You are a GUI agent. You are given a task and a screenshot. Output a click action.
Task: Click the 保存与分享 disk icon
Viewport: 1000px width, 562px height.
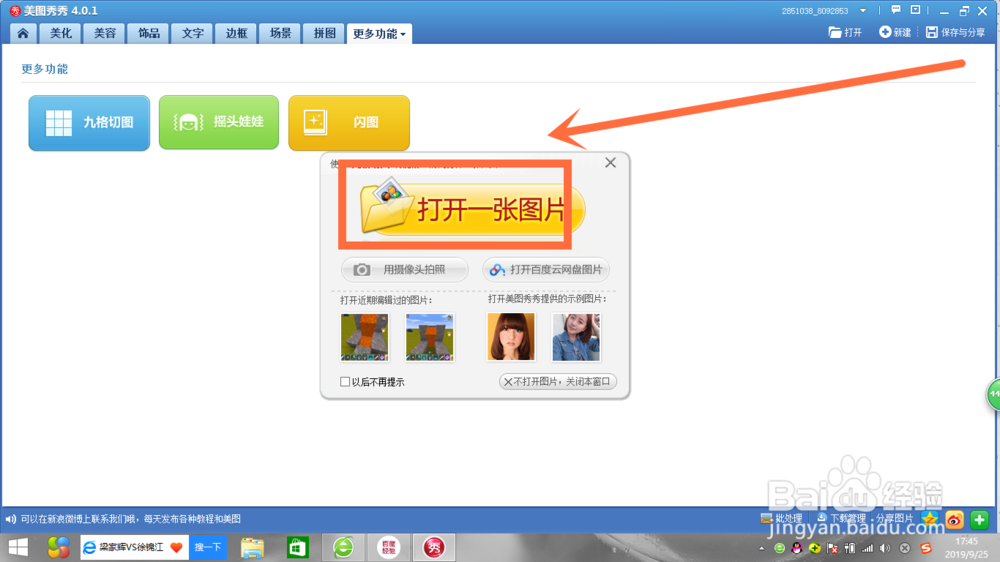[932, 32]
